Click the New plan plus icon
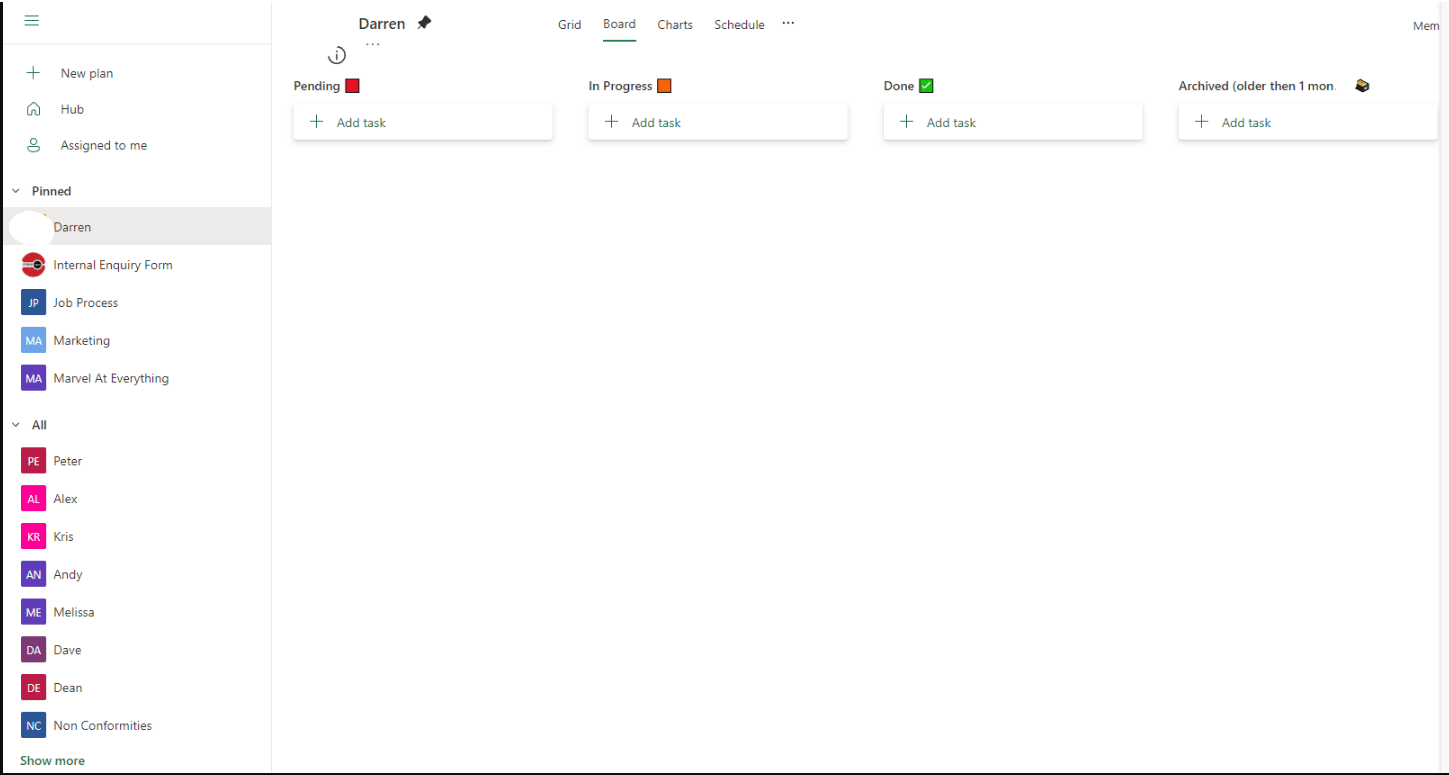 [33, 73]
